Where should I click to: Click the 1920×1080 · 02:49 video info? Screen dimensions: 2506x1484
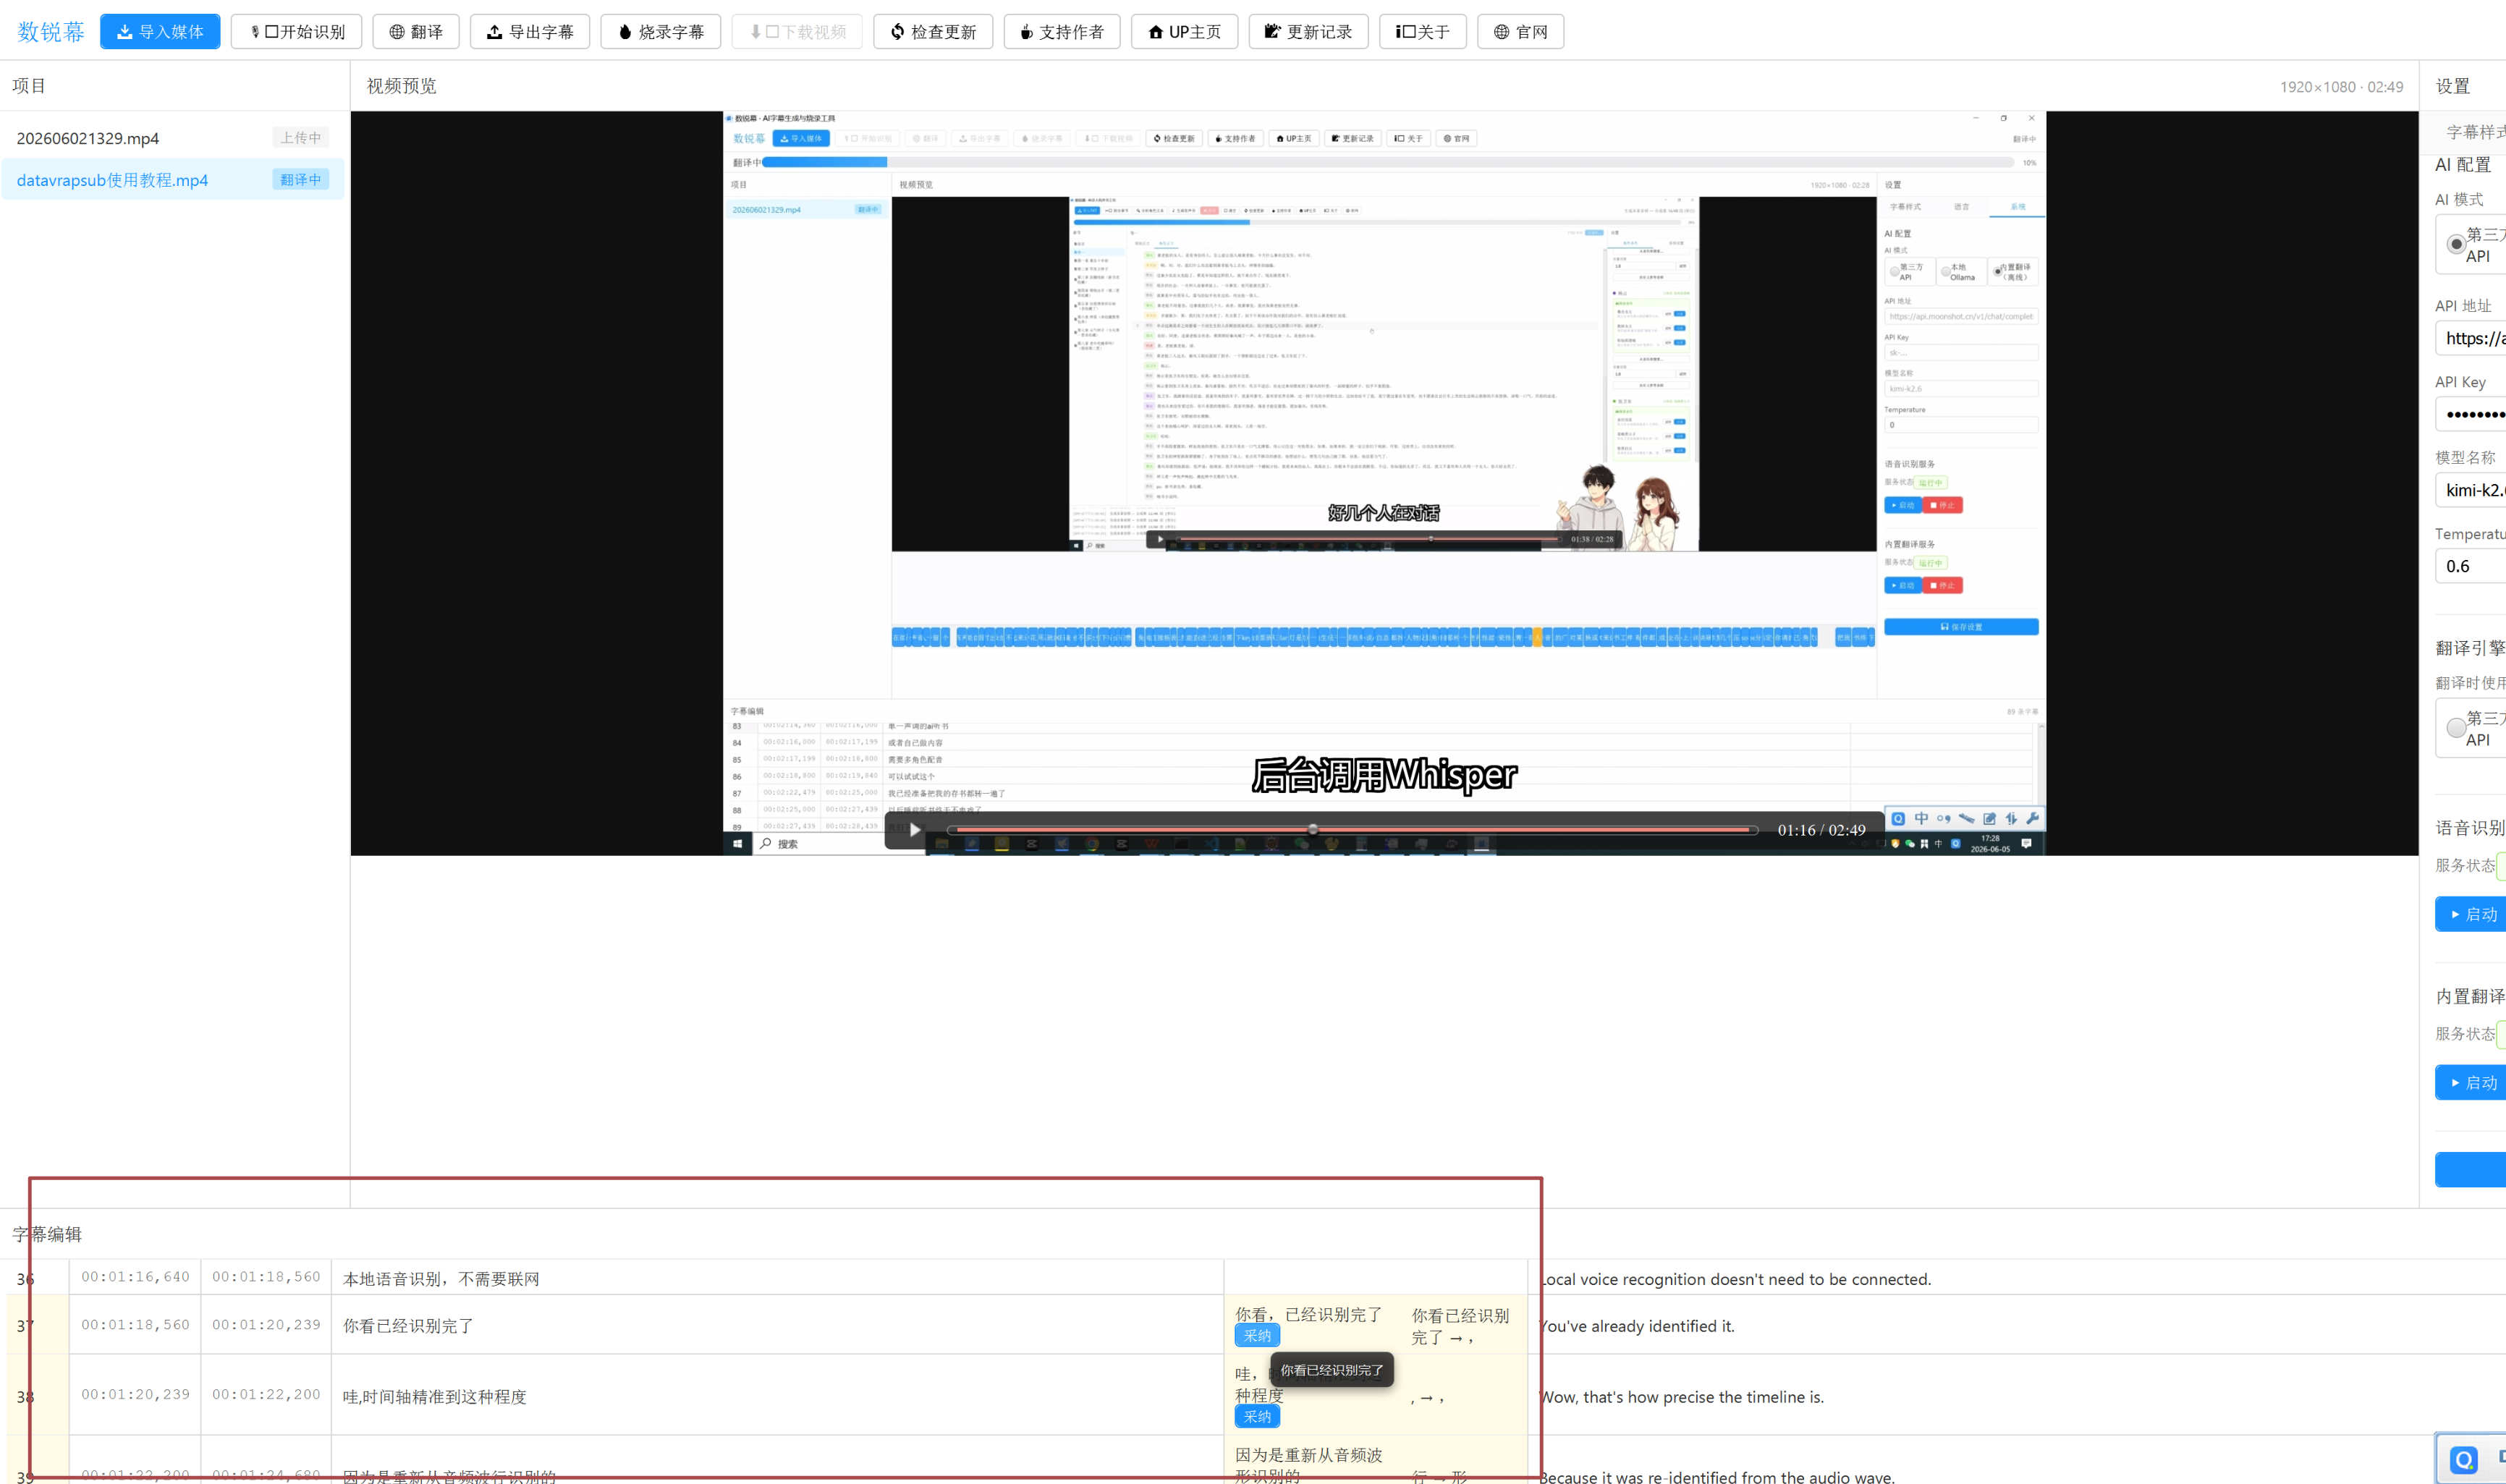(x=2341, y=87)
